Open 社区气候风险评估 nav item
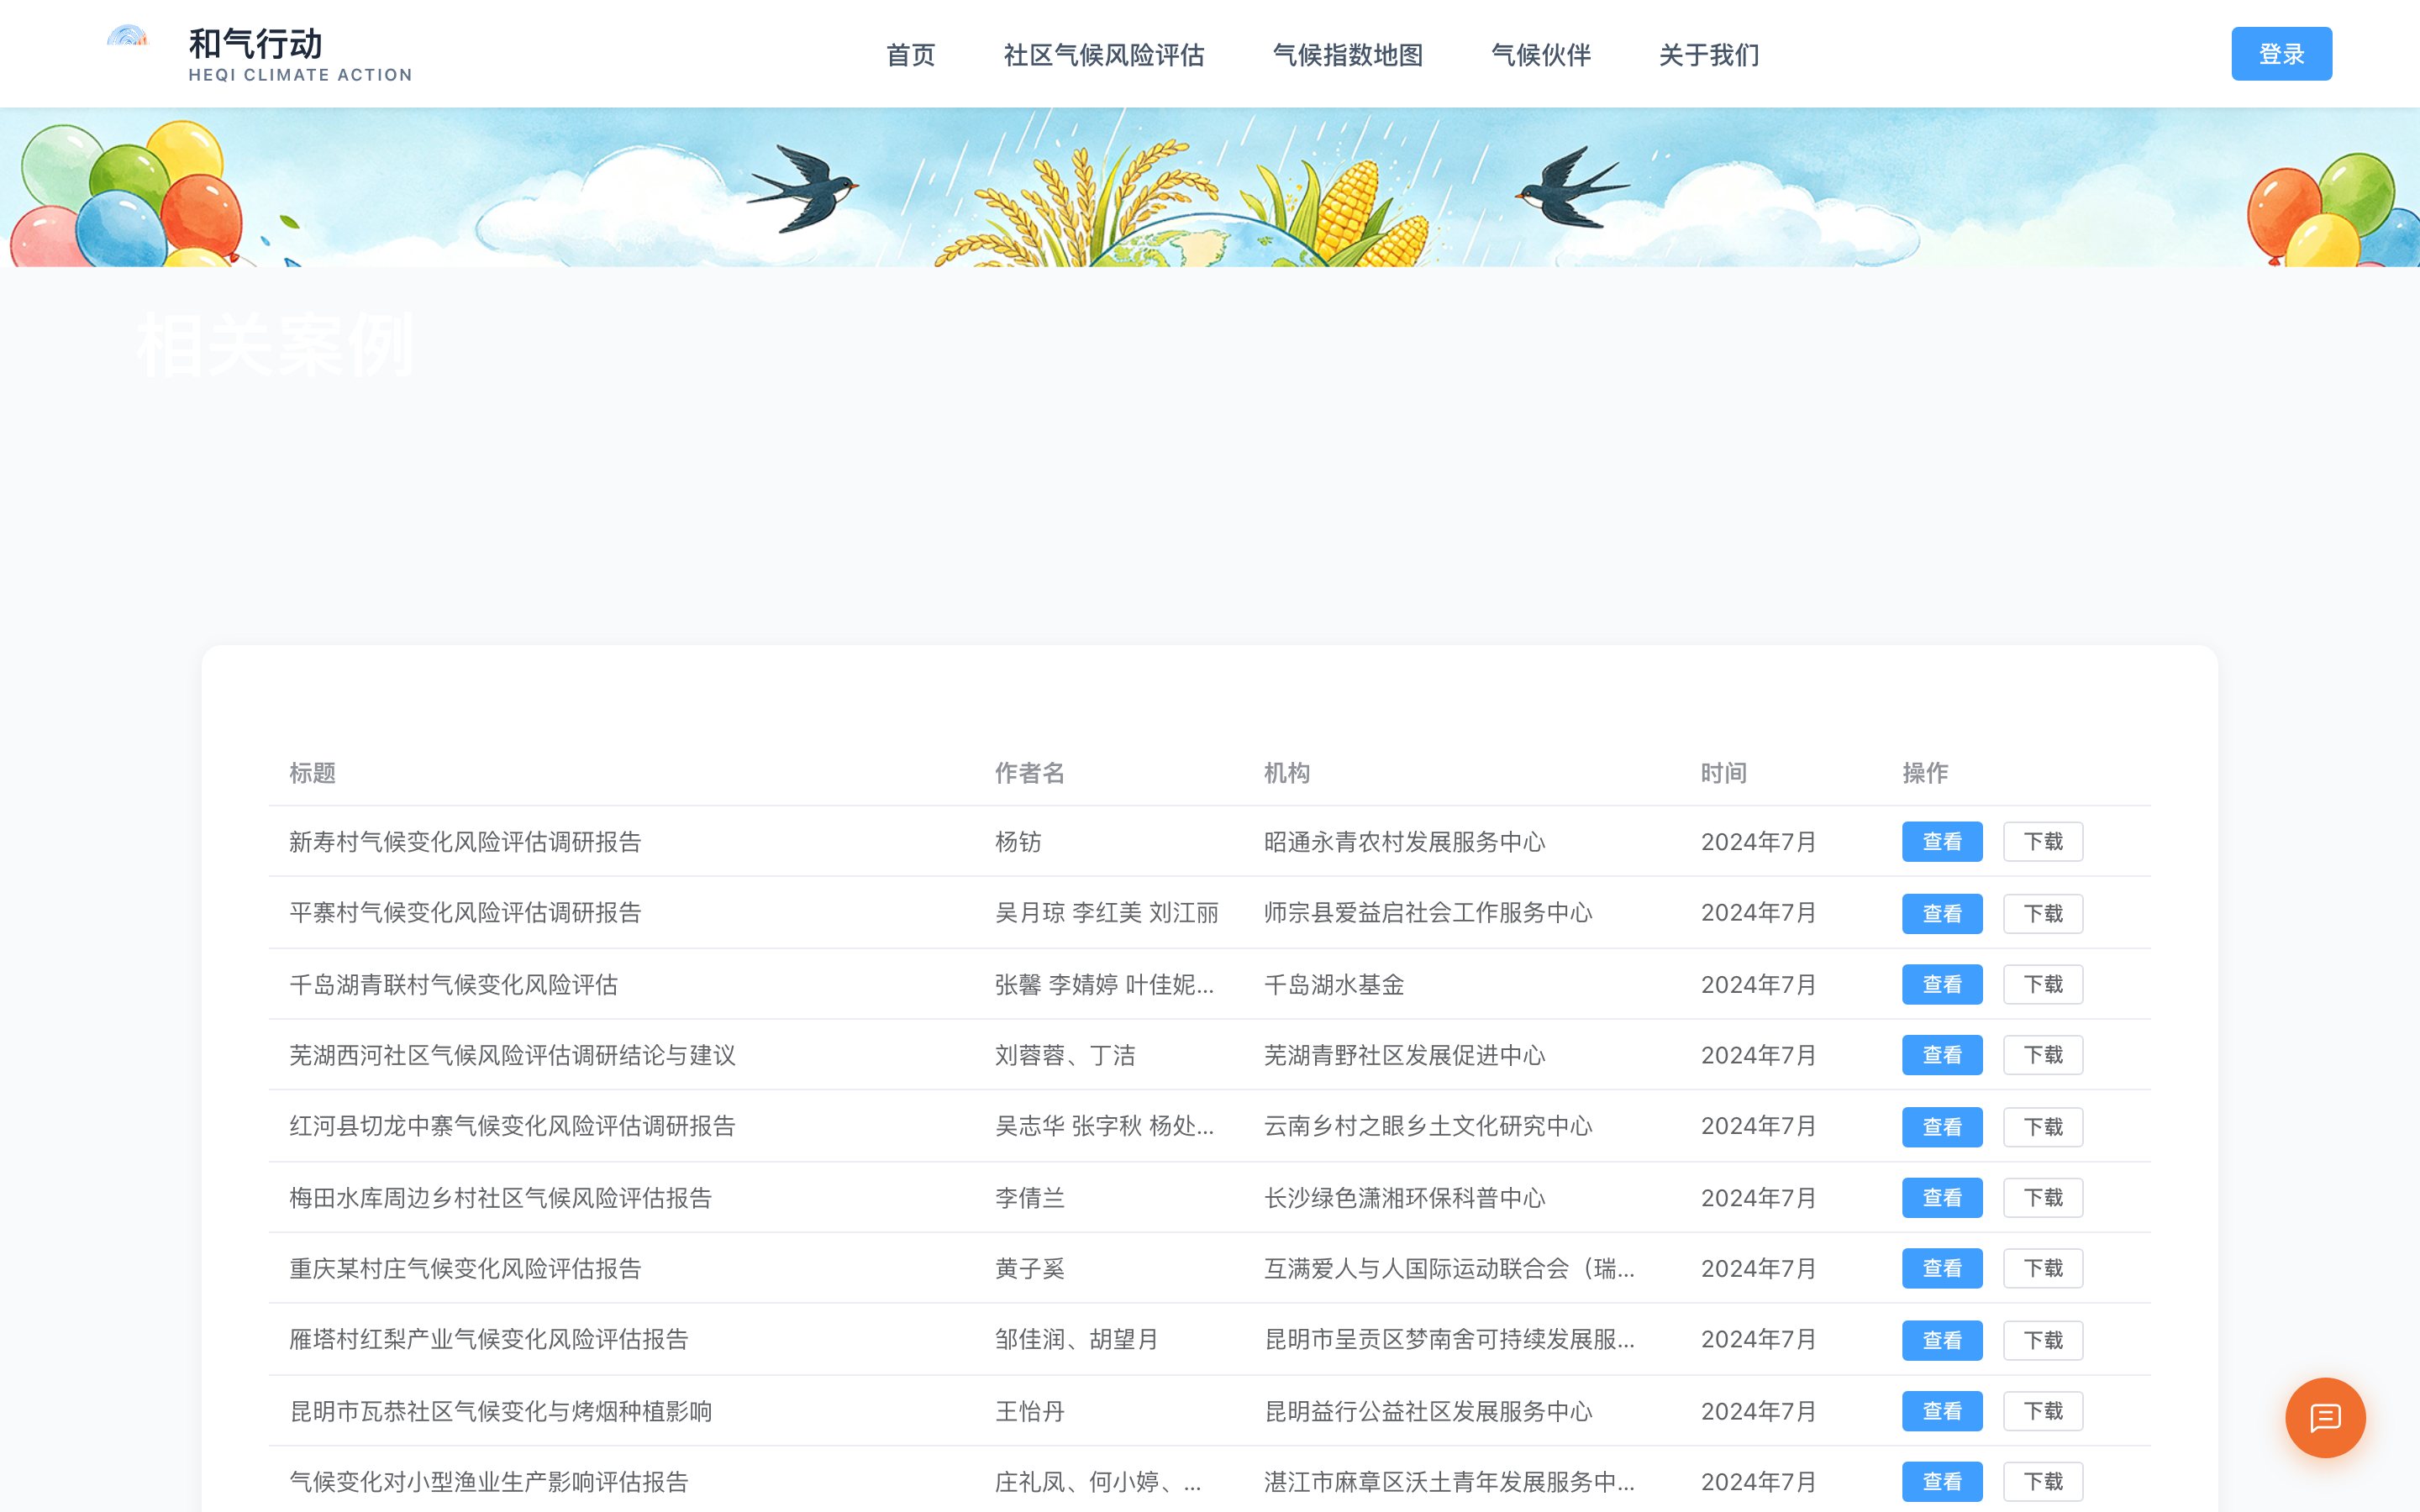Image resolution: width=2420 pixels, height=1512 pixels. tap(1104, 55)
